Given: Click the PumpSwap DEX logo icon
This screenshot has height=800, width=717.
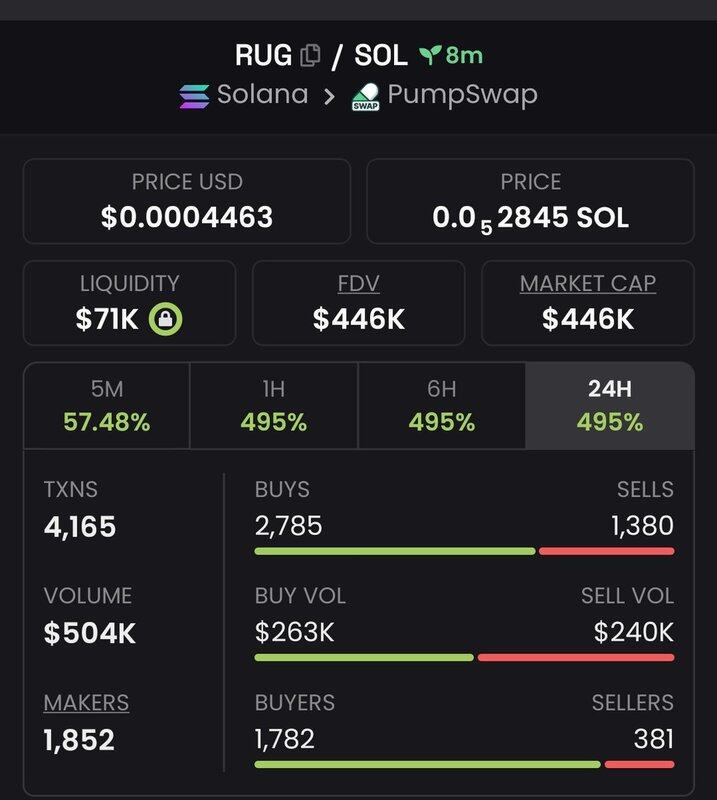Looking at the screenshot, I should pos(365,97).
